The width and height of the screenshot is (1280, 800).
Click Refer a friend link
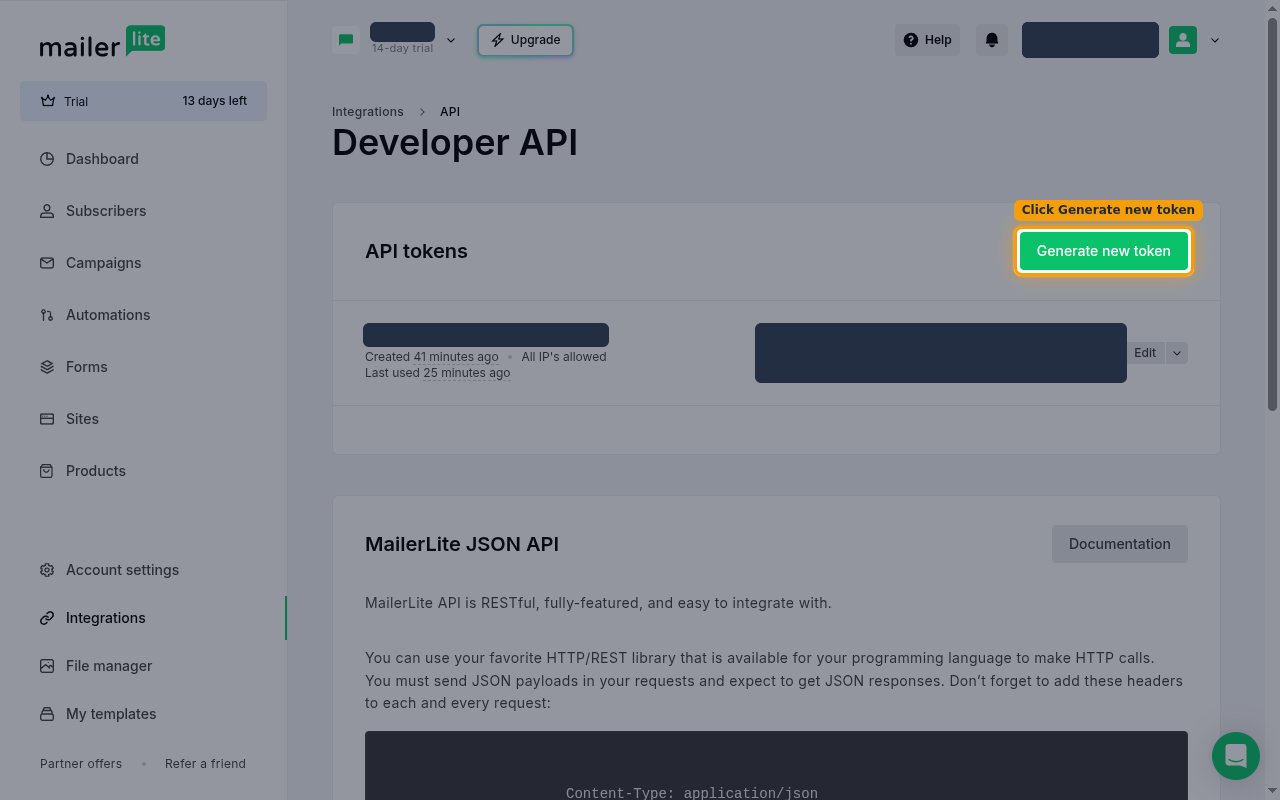pyautogui.click(x=205, y=764)
